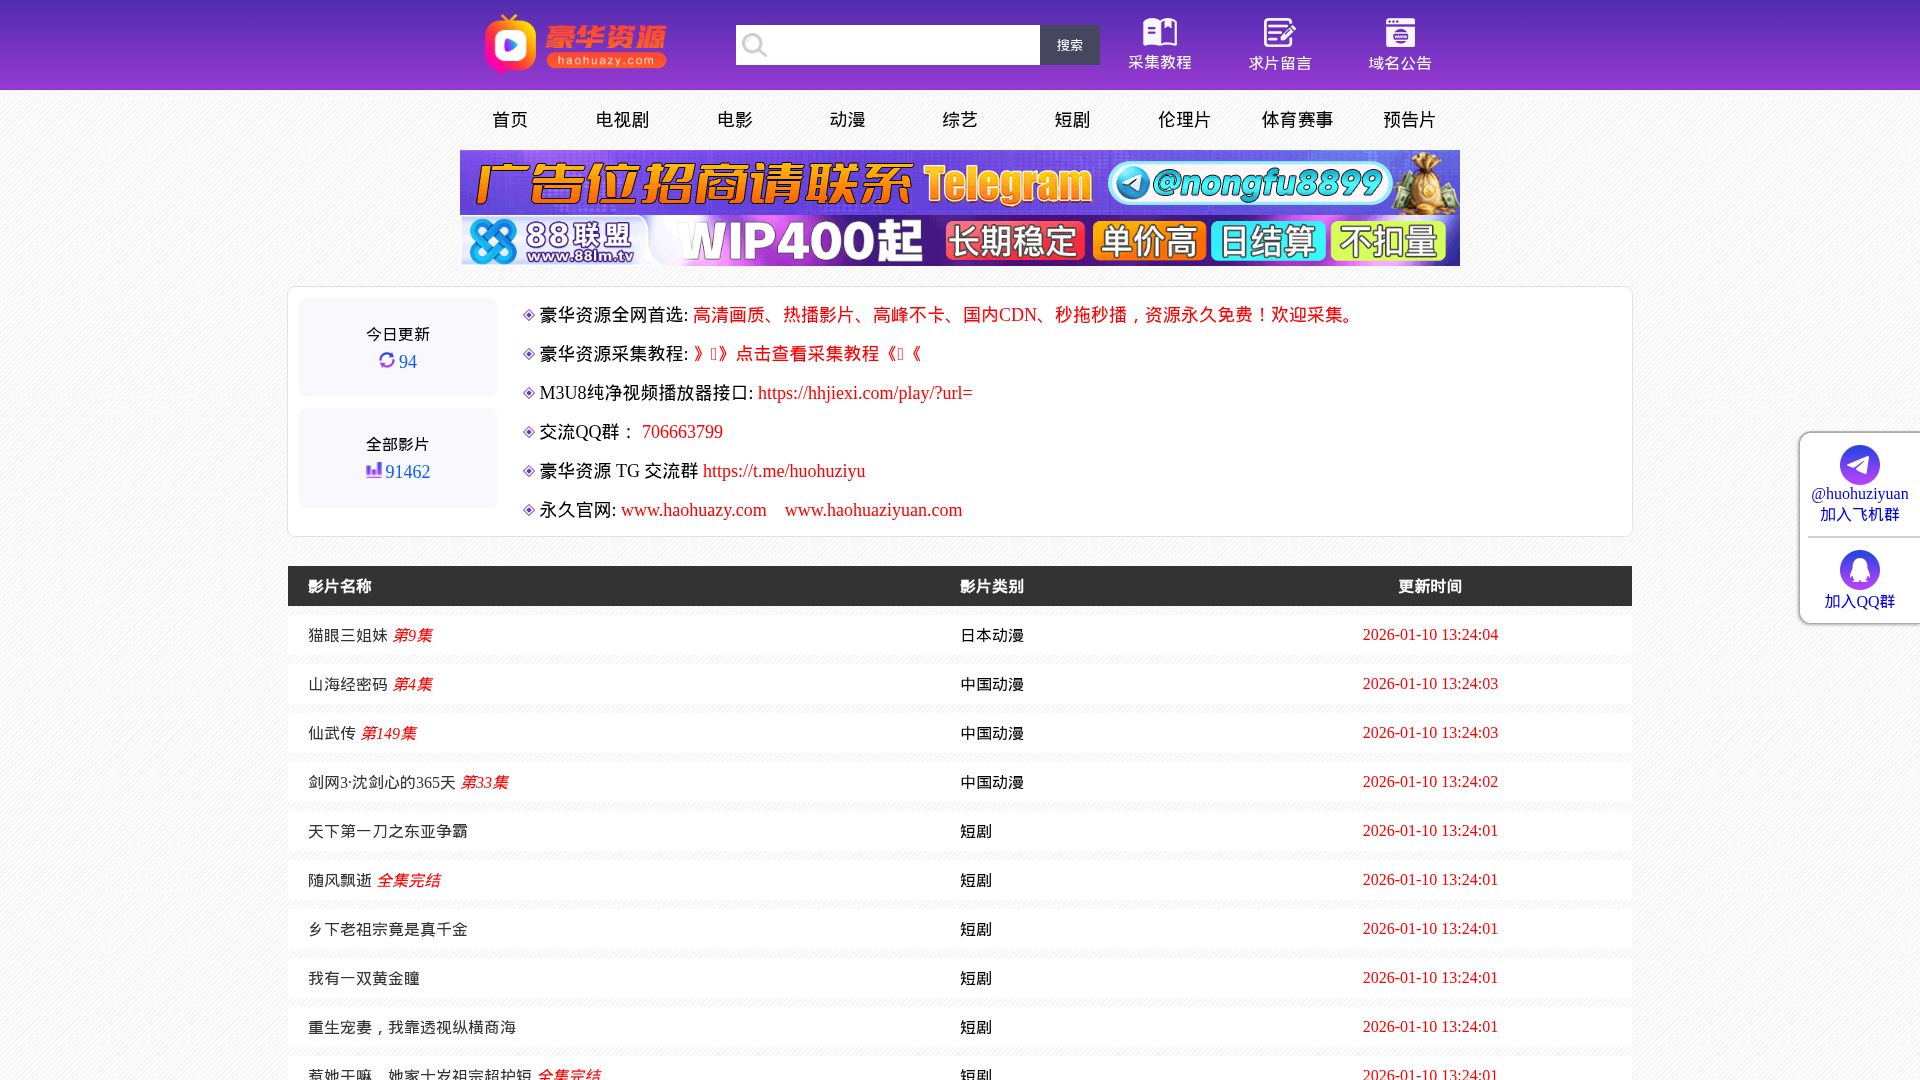Go to the 电视剧 menu item
The height and width of the screenshot is (1080, 1920).
622,120
